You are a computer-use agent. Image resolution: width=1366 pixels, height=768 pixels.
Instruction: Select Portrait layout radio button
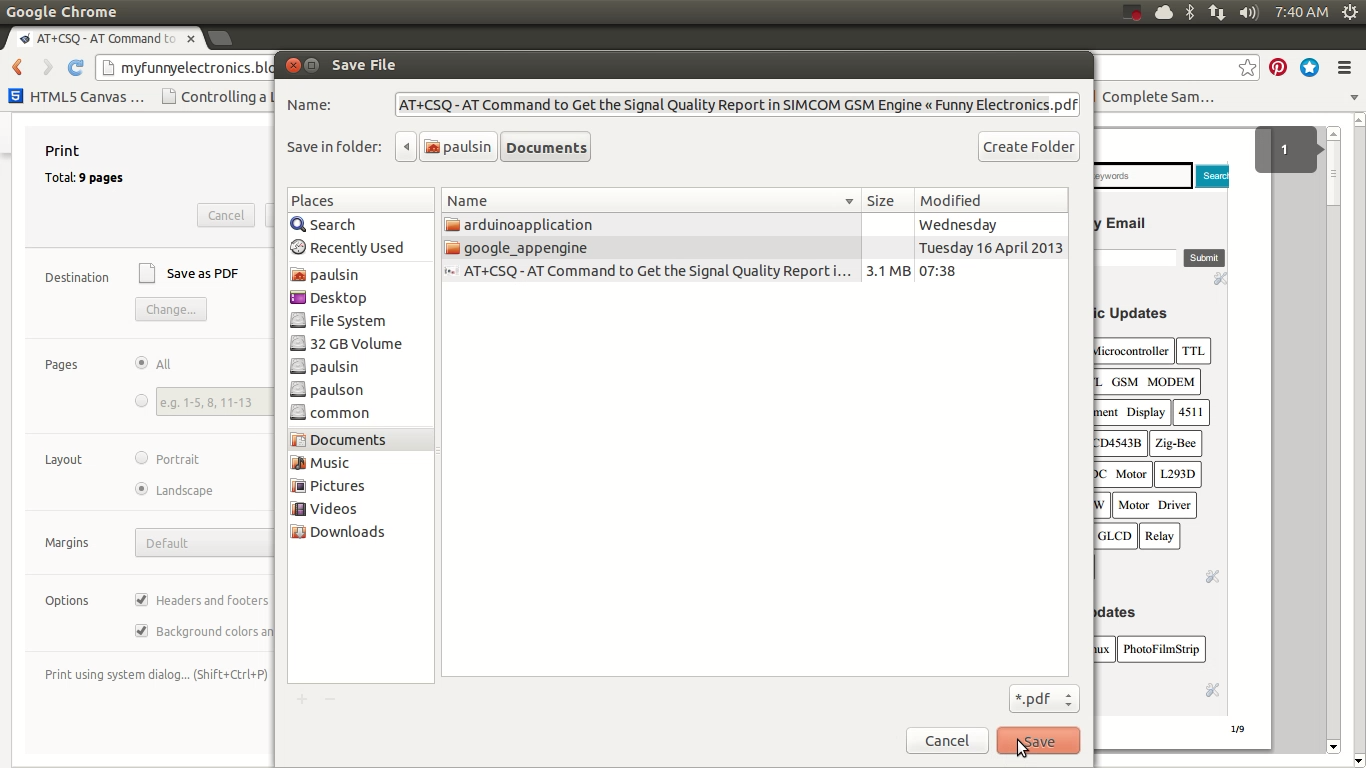(141, 458)
